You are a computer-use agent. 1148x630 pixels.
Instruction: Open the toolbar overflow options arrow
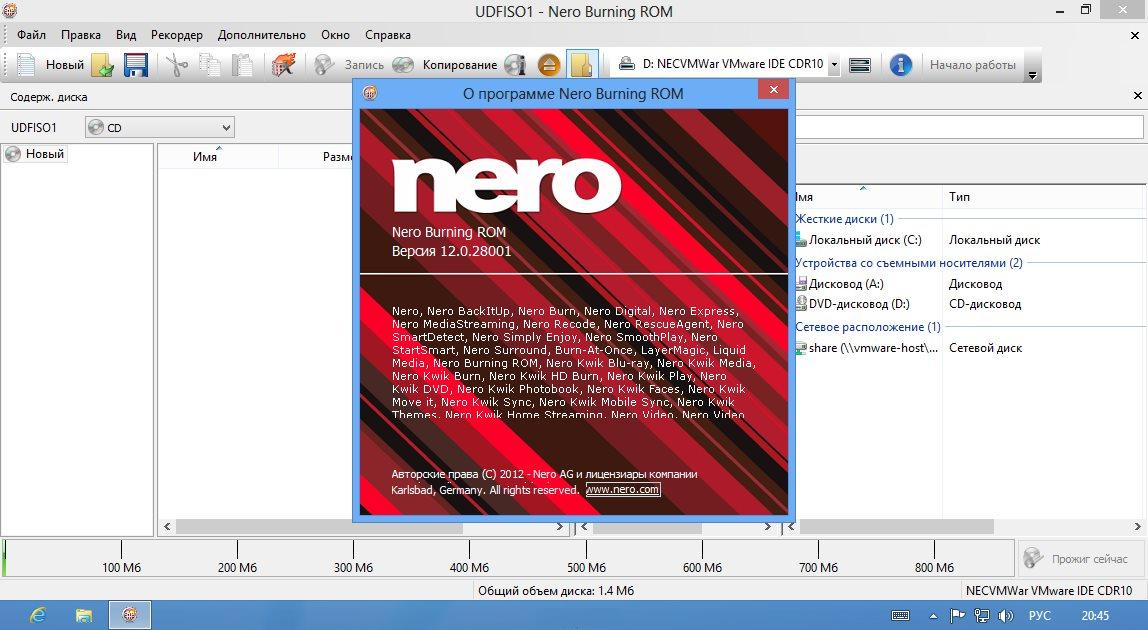point(1032,75)
